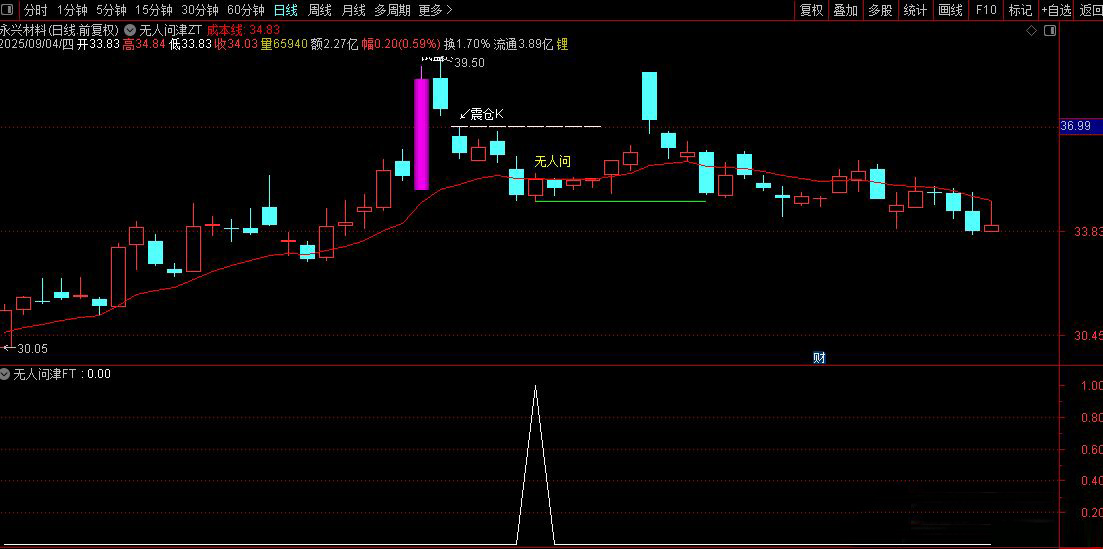
Task: Click the 震仓K annotation label
Action: click(488, 114)
